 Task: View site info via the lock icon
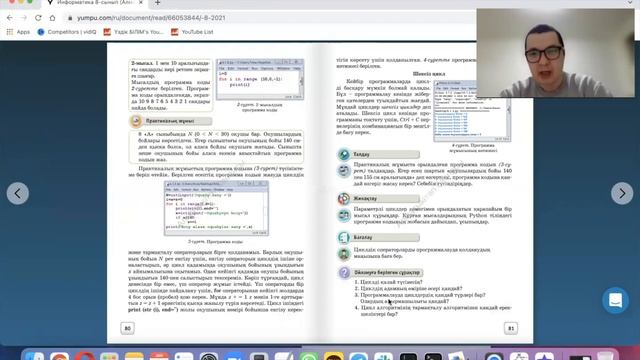tap(70, 18)
